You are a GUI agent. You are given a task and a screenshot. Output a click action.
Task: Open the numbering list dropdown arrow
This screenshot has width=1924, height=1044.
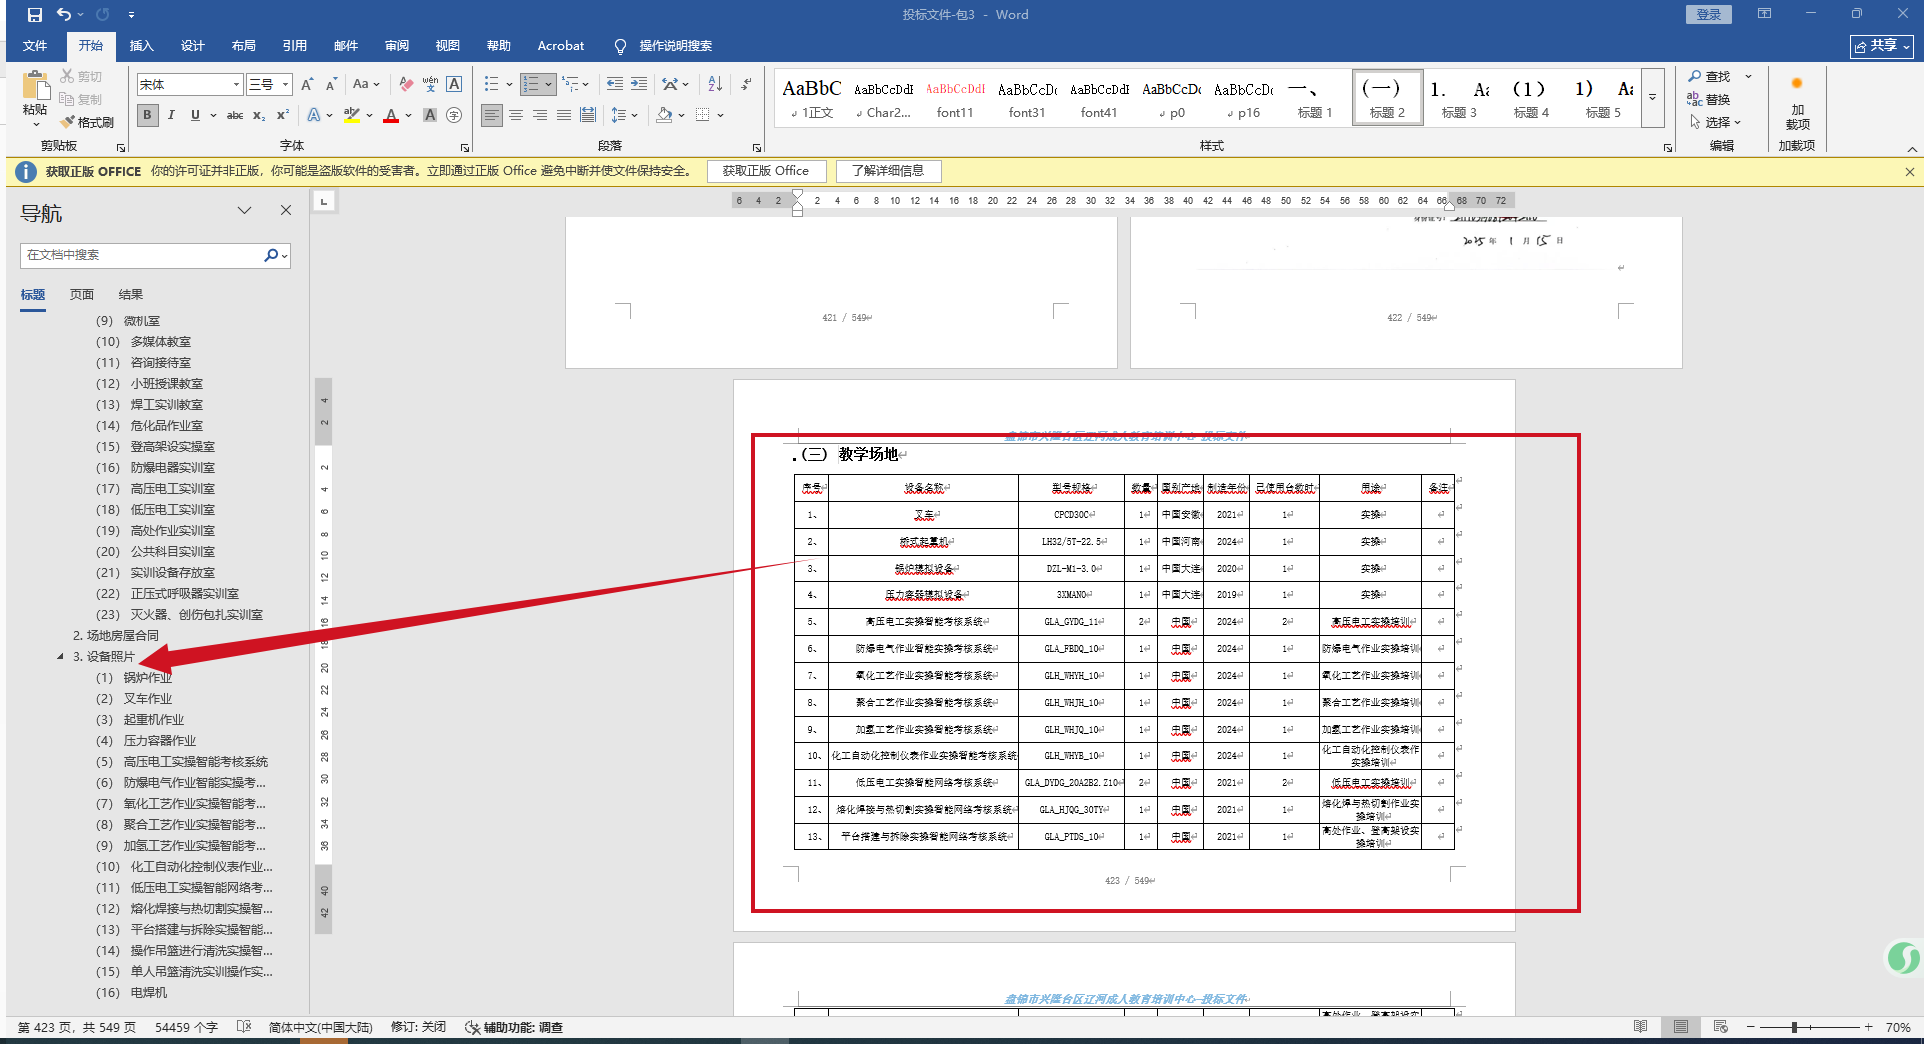click(549, 85)
